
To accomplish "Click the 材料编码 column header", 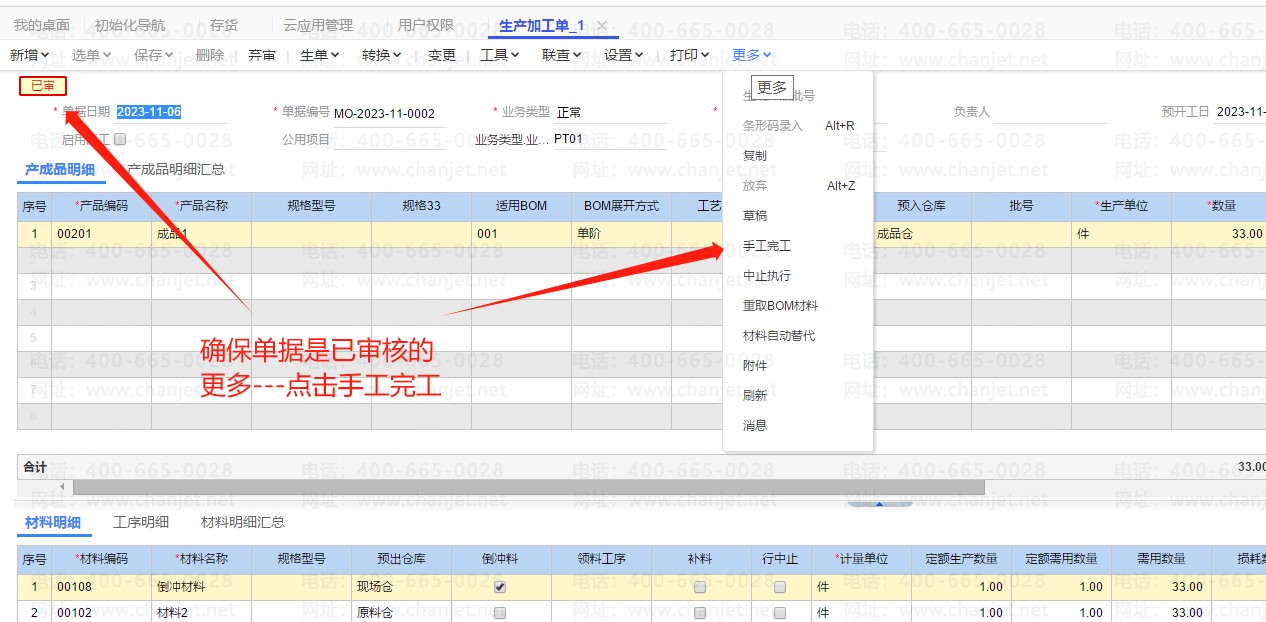I will pos(101,559).
